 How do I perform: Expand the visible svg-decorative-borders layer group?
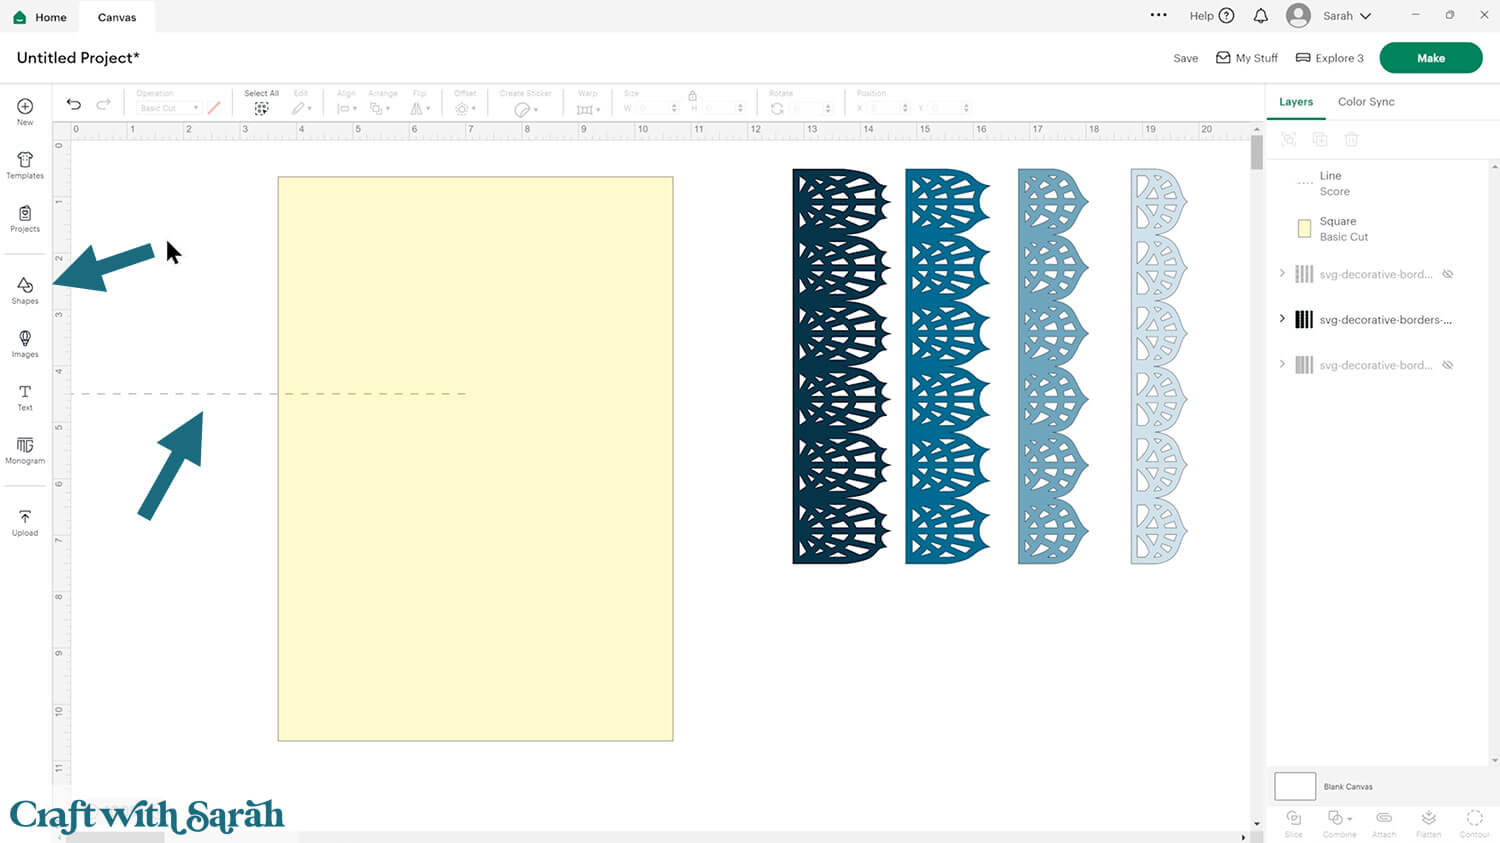[x=1282, y=319]
